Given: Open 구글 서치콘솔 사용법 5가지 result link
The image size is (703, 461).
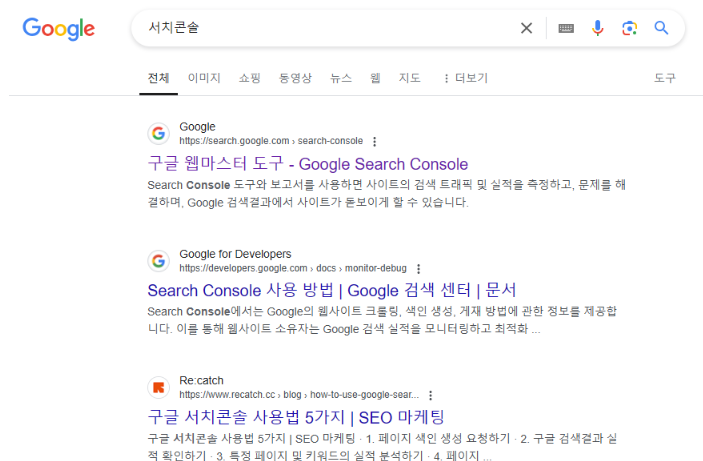Looking at the screenshot, I should (x=296, y=418).
